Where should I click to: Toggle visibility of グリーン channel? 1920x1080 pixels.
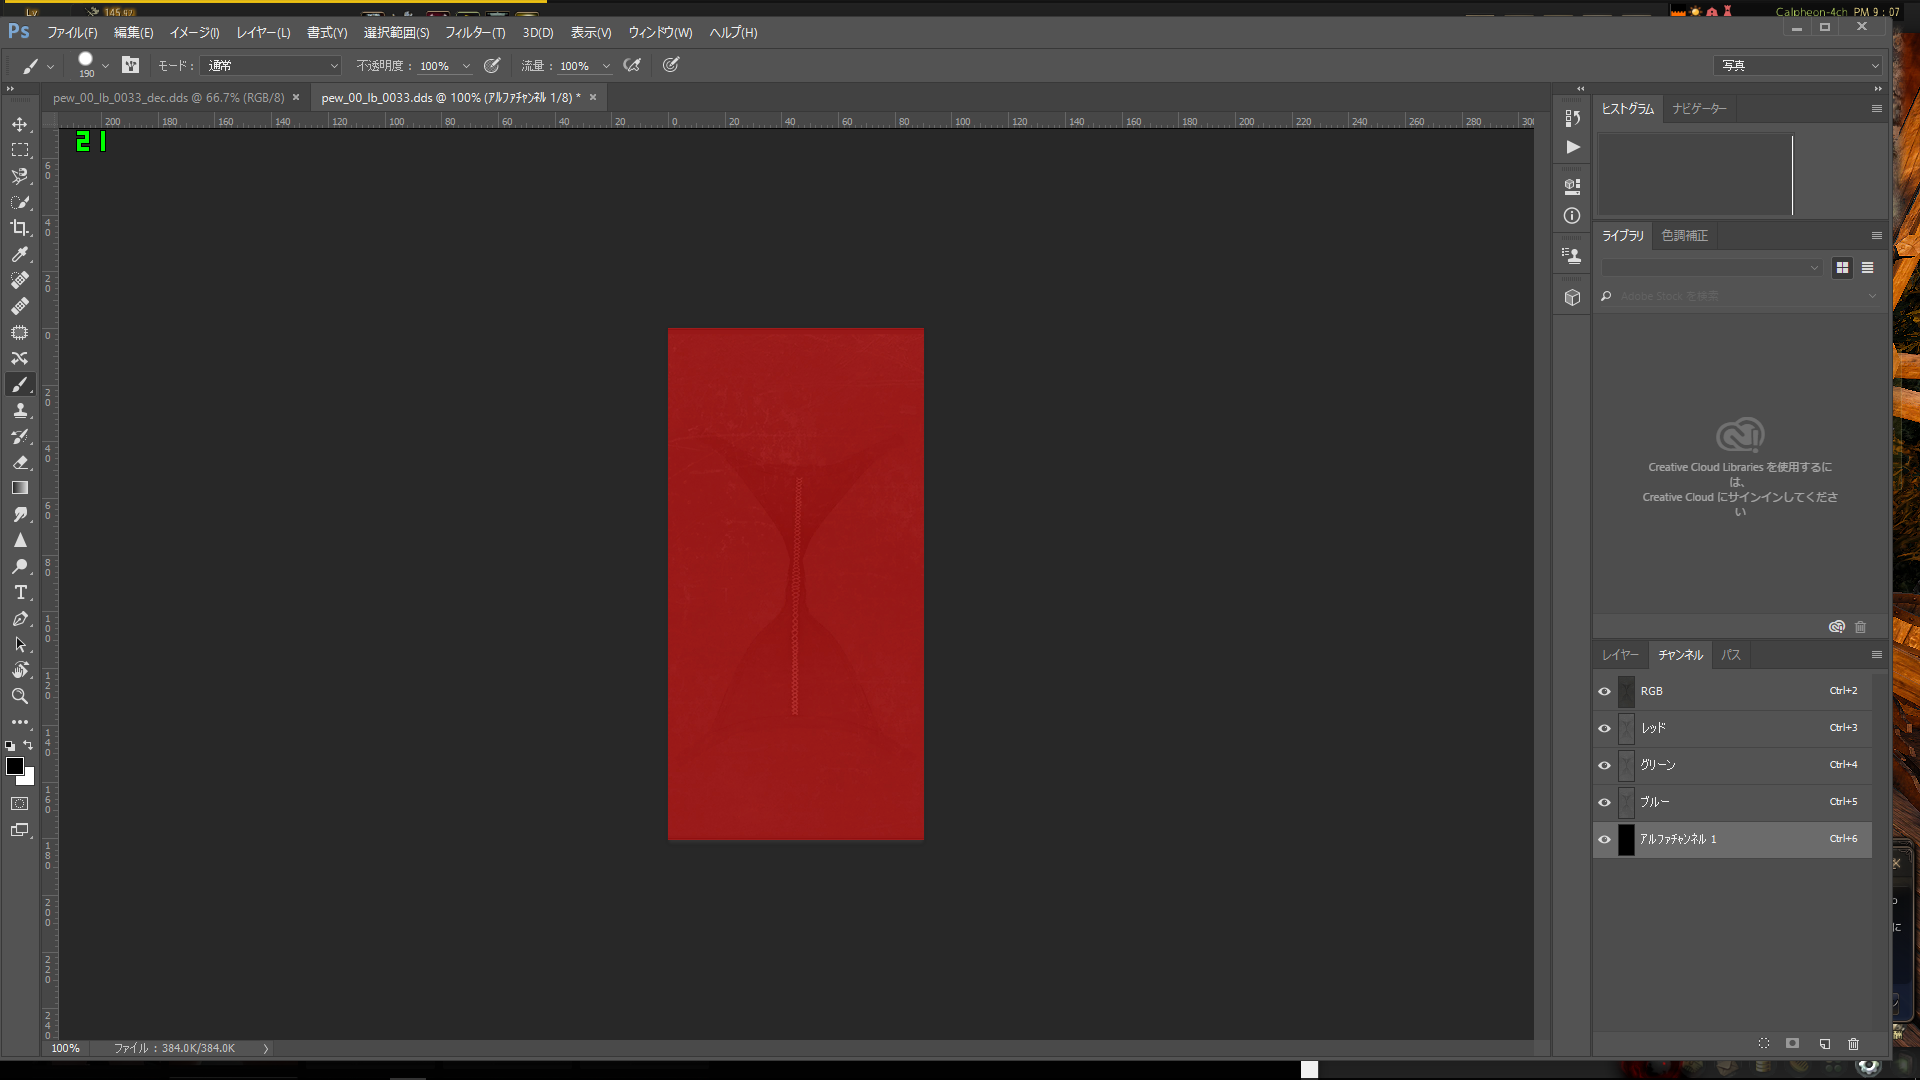1605,765
